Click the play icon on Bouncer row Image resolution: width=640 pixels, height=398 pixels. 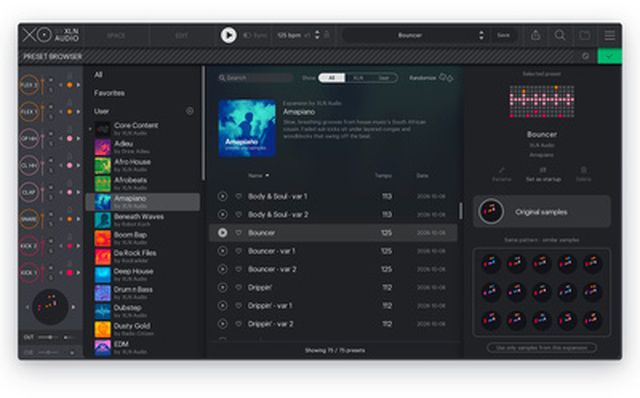222,233
